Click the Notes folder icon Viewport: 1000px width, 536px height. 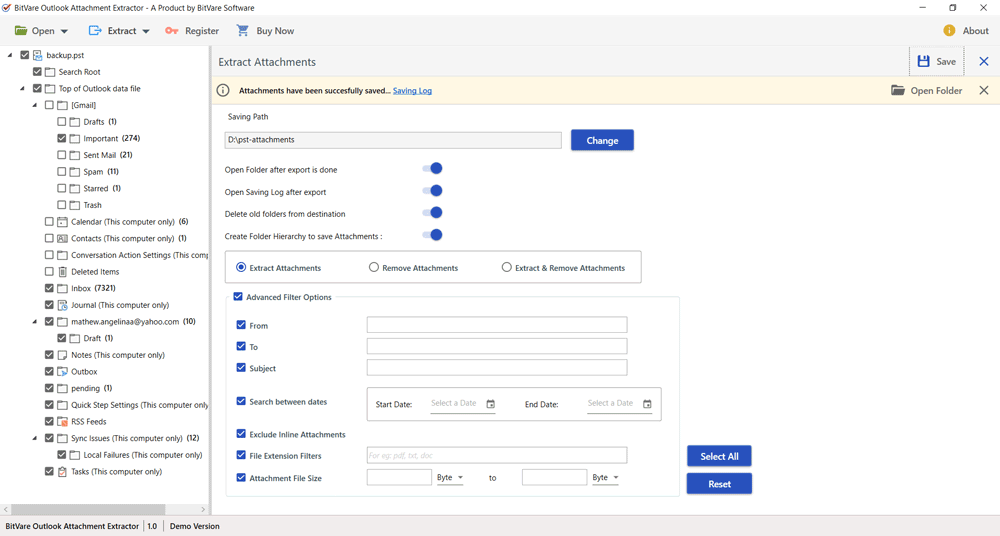click(x=62, y=355)
